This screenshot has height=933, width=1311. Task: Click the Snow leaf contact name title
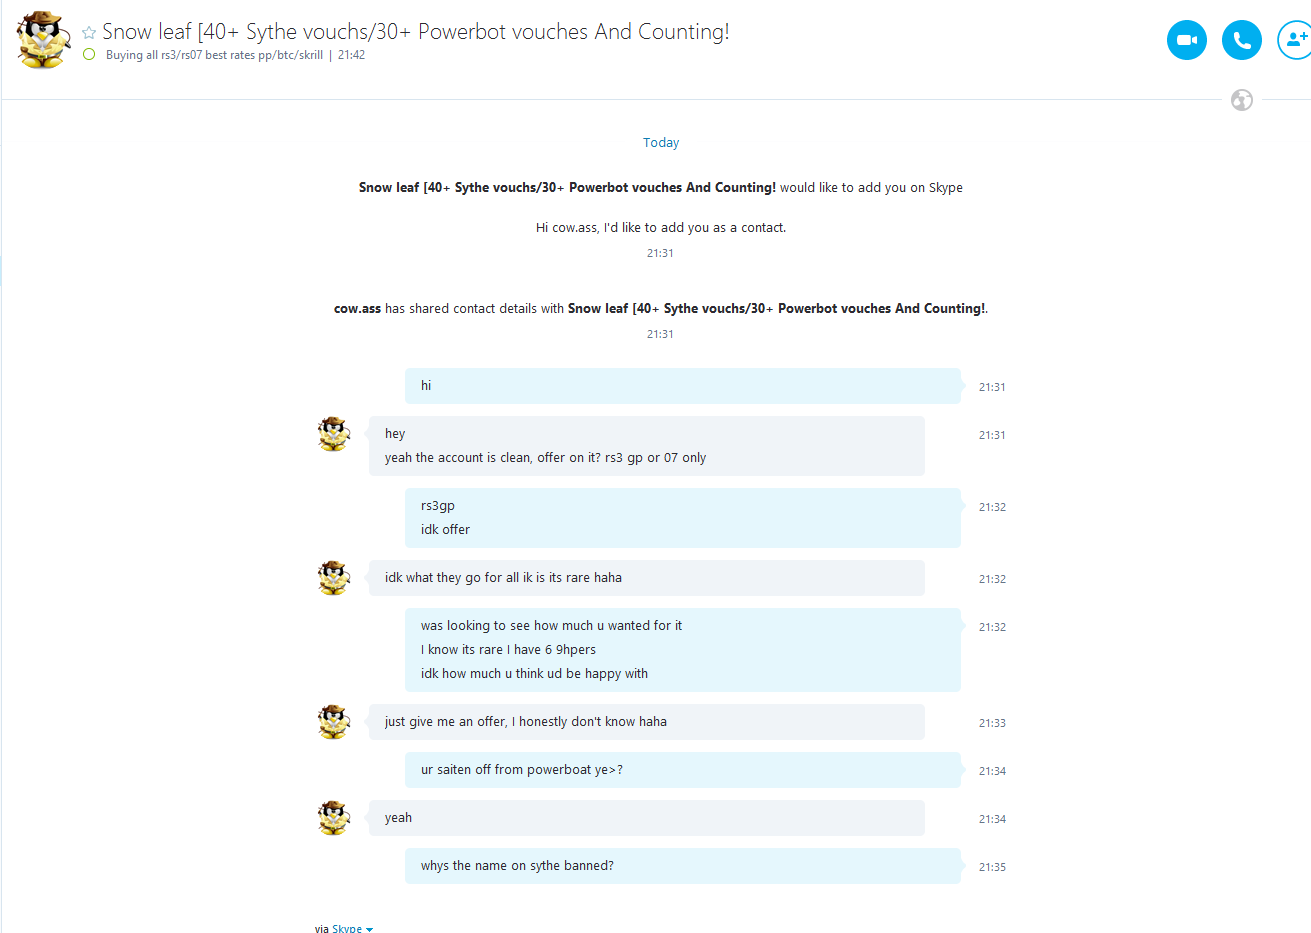[x=416, y=32]
